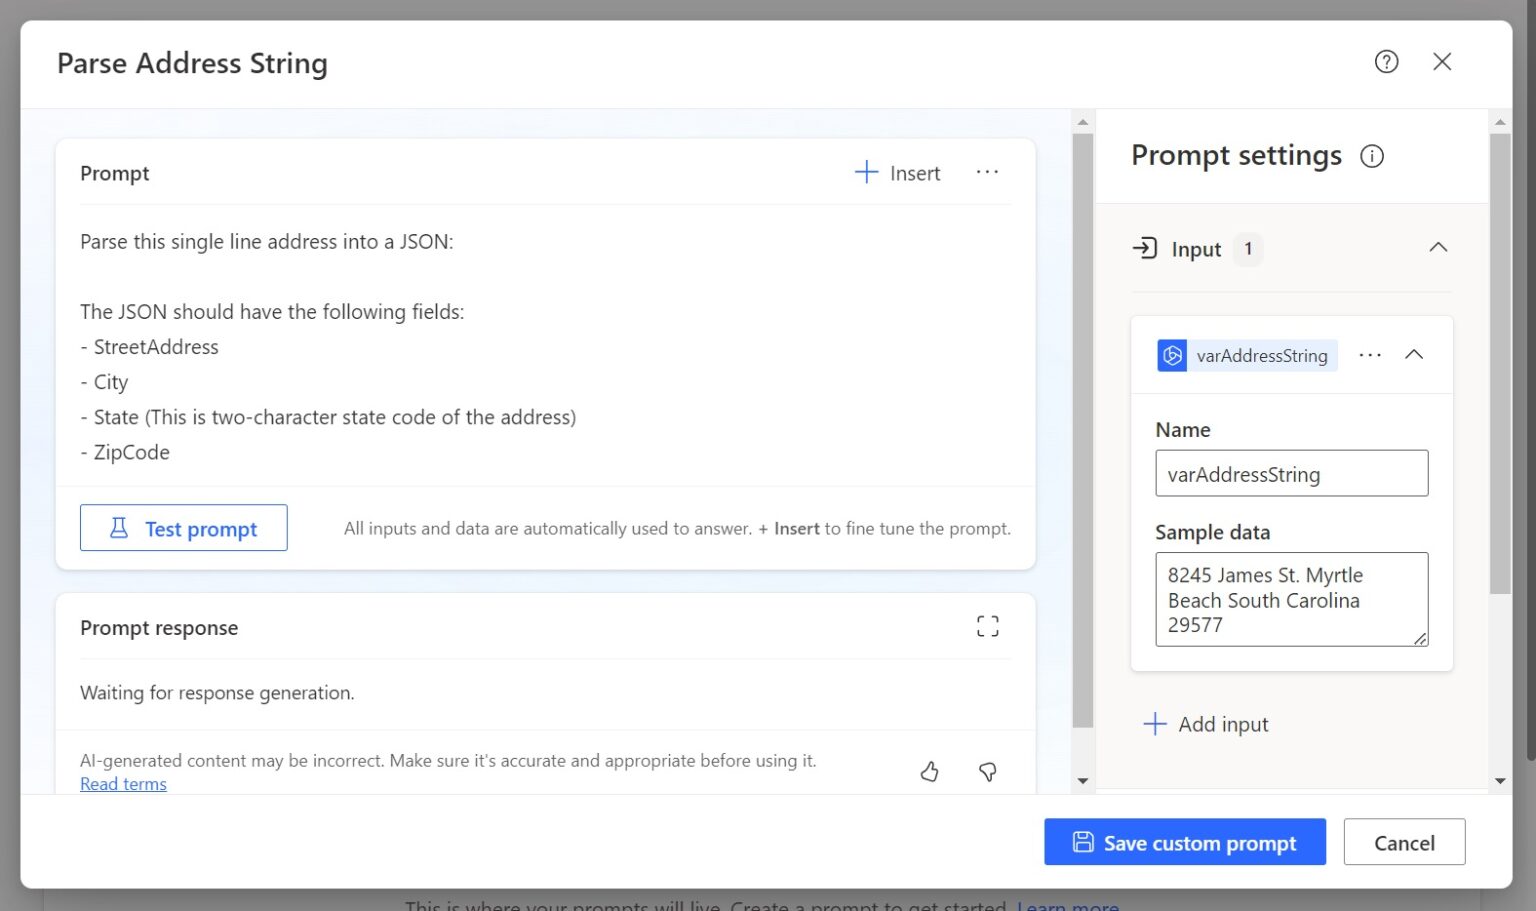Click the Prompt settings info icon

coord(1372,156)
